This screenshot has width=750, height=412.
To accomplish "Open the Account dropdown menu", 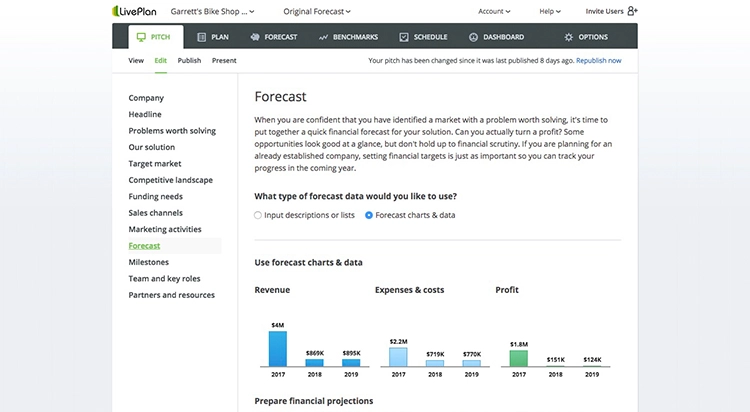I will pyautogui.click(x=495, y=11).
